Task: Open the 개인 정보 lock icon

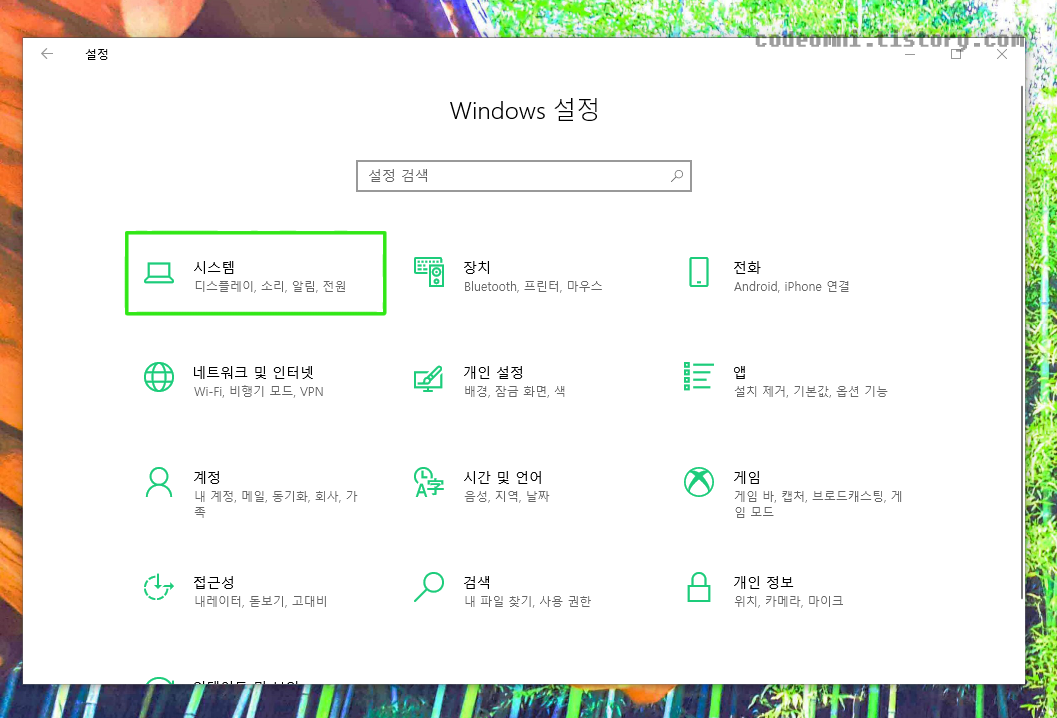Action: tap(699, 587)
